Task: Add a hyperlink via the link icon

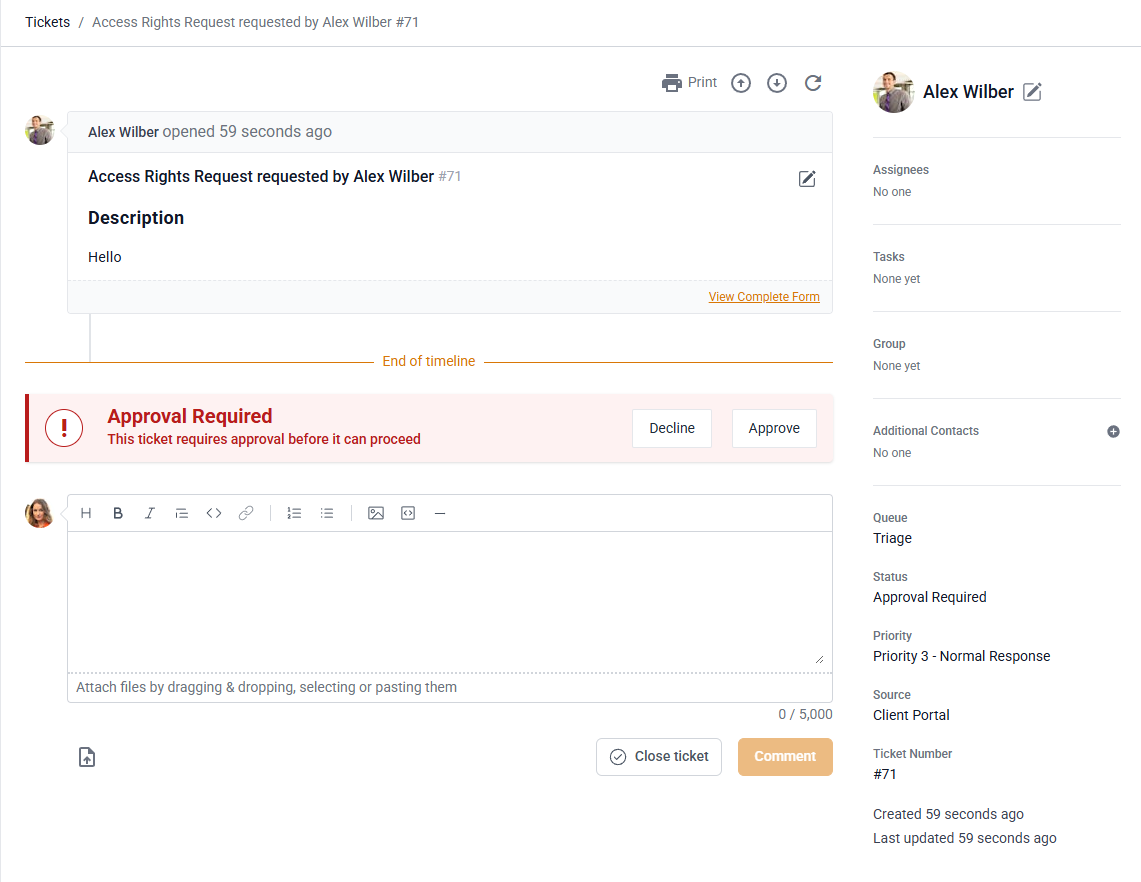Action: (246, 513)
